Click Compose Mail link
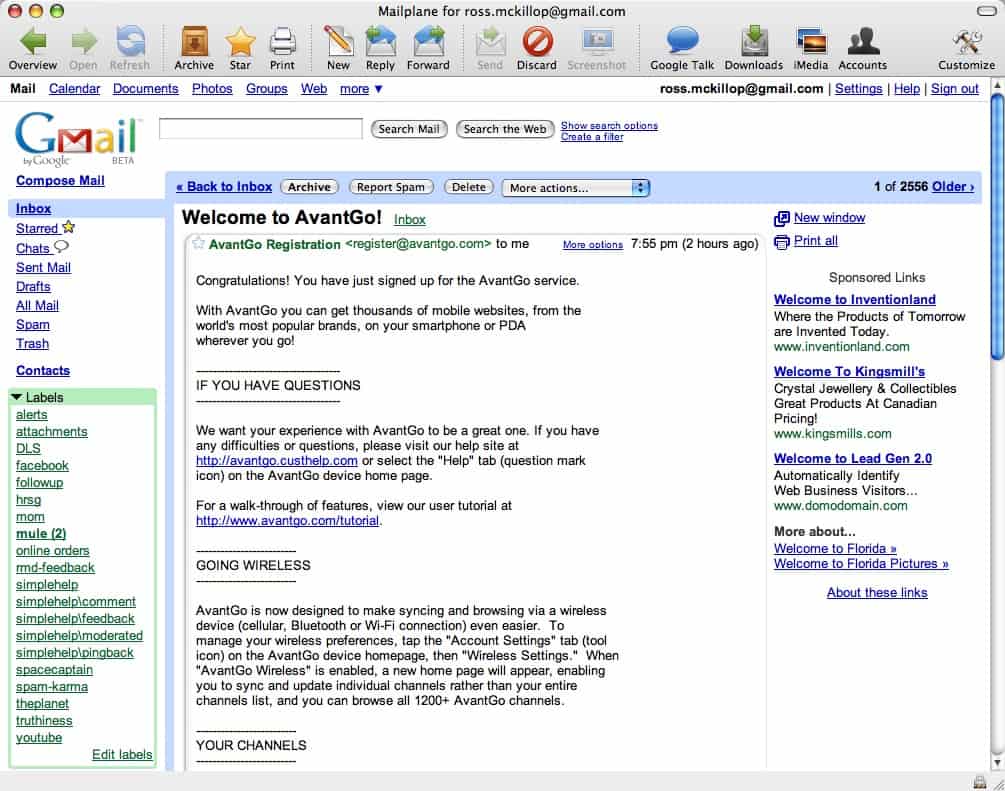1005x791 pixels. tap(60, 181)
